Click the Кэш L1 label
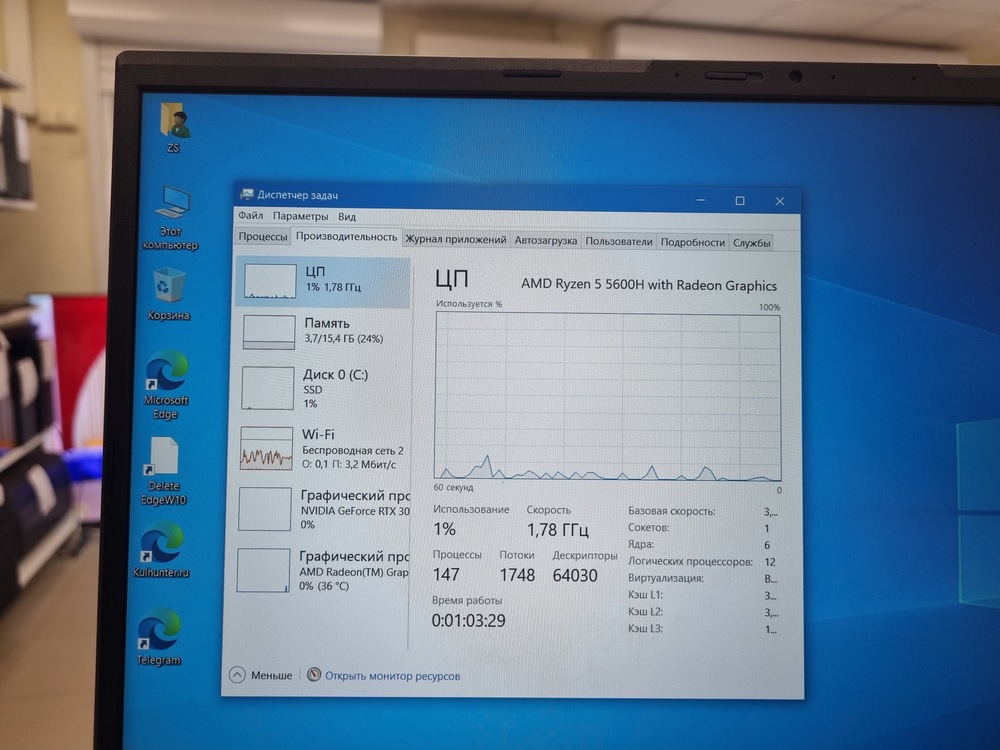 645,594
